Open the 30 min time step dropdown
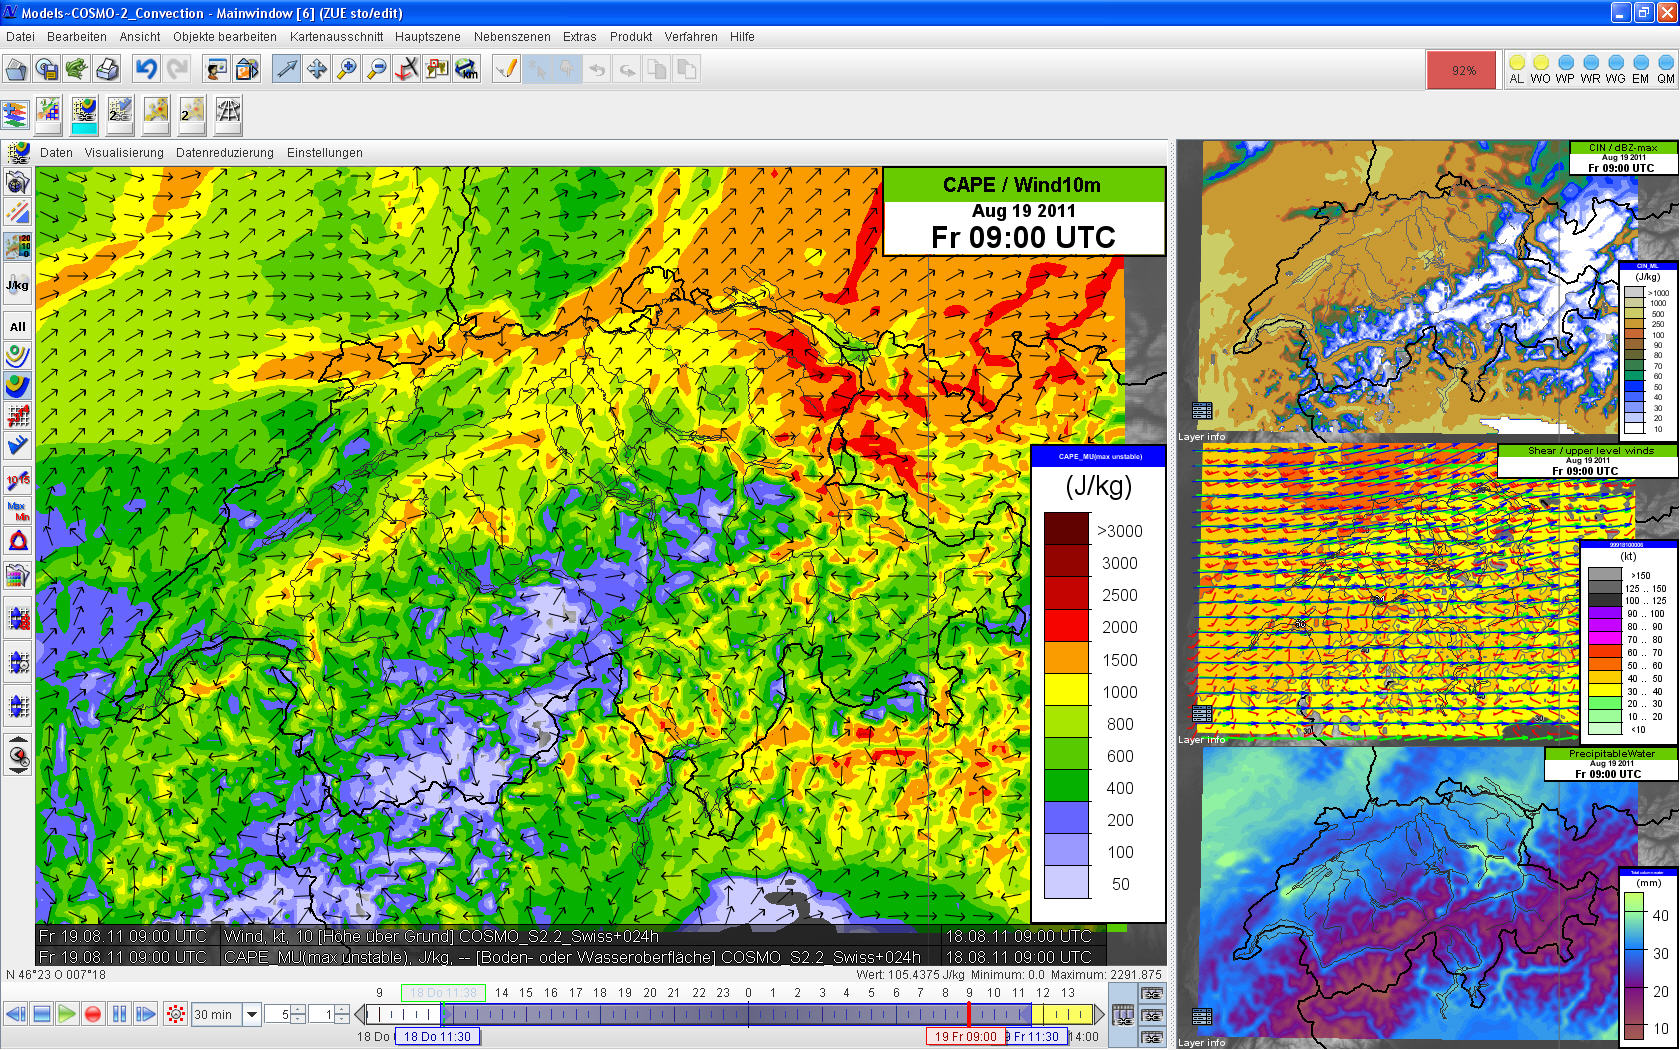The height and width of the screenshot is (1050, 1680). (x=252, y=1014)
